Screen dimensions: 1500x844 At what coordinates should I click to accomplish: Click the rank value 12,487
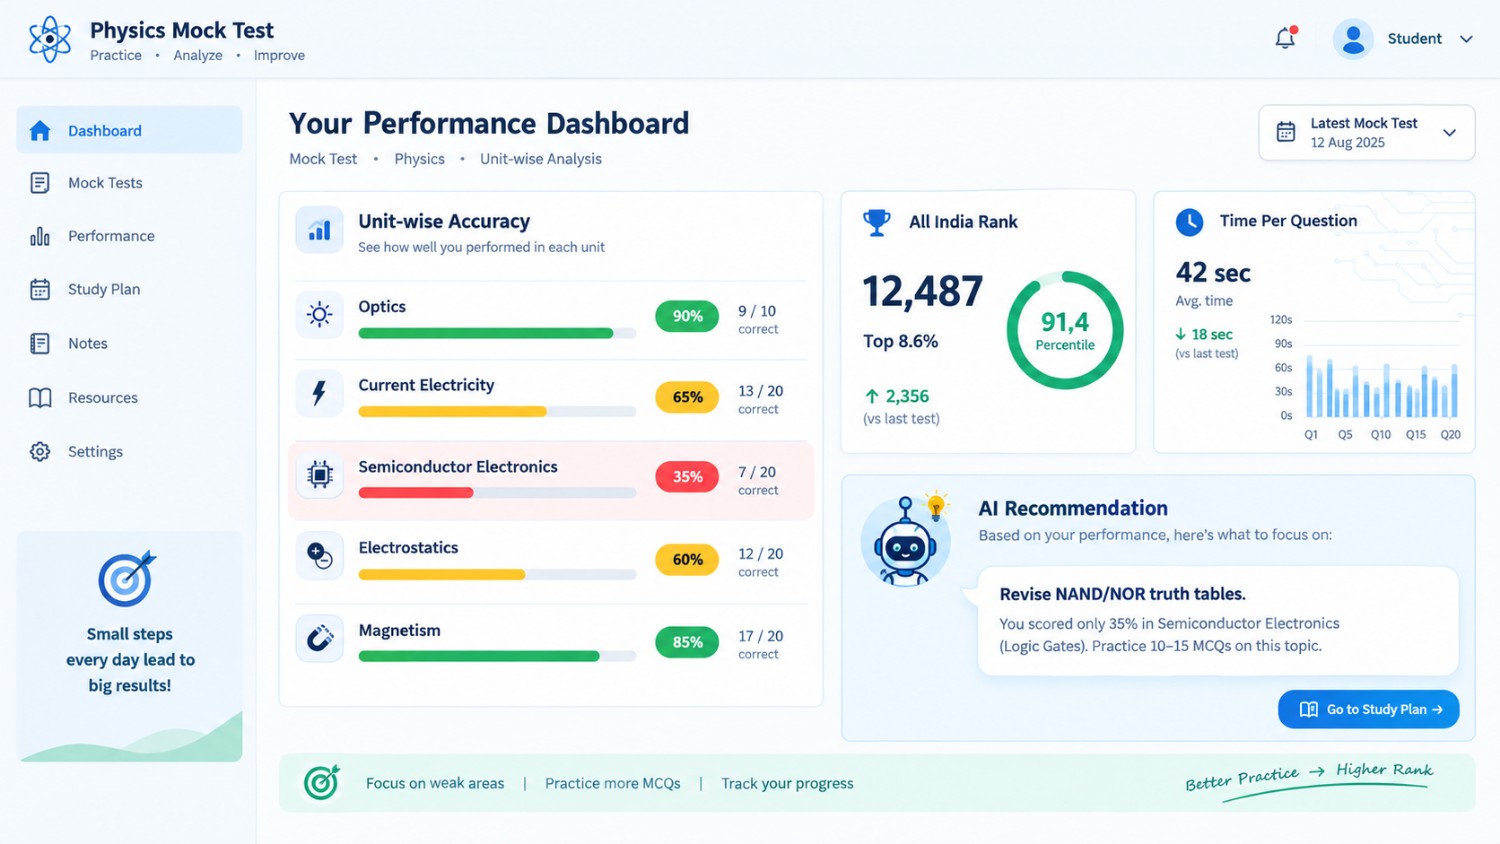(x=923, y=292)
